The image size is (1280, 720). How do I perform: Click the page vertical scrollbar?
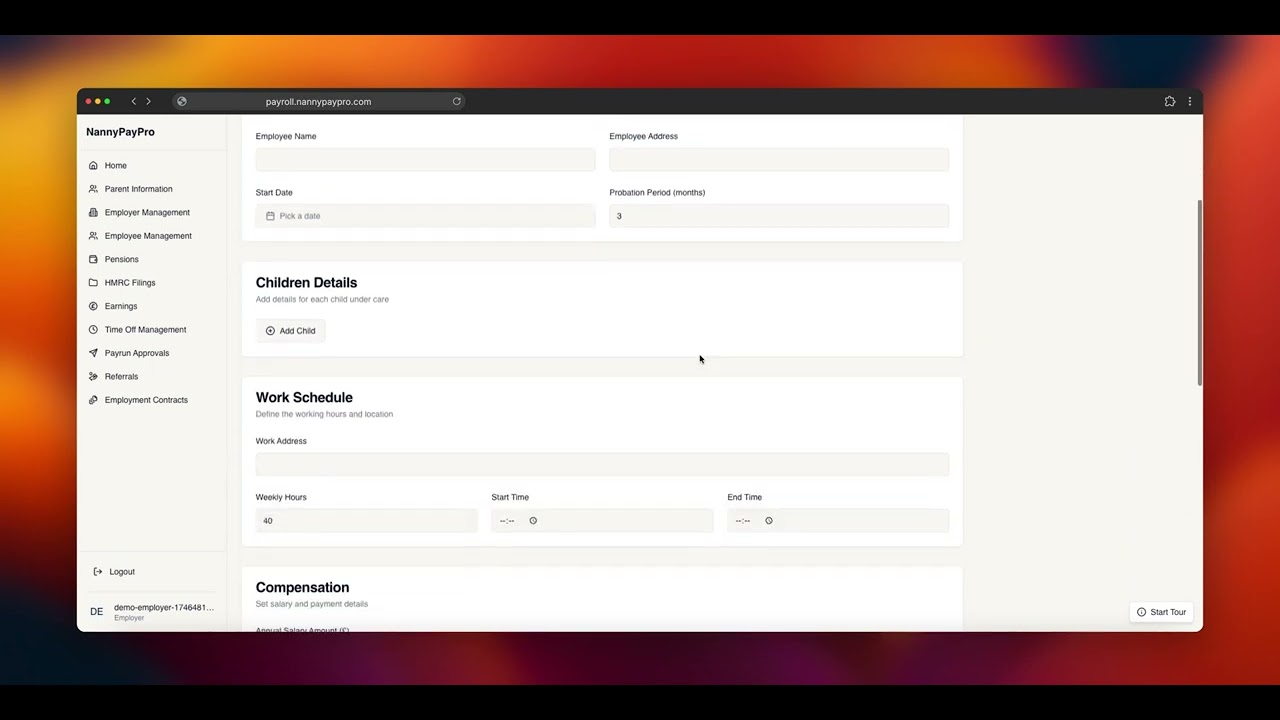[x=1199, y=291]
